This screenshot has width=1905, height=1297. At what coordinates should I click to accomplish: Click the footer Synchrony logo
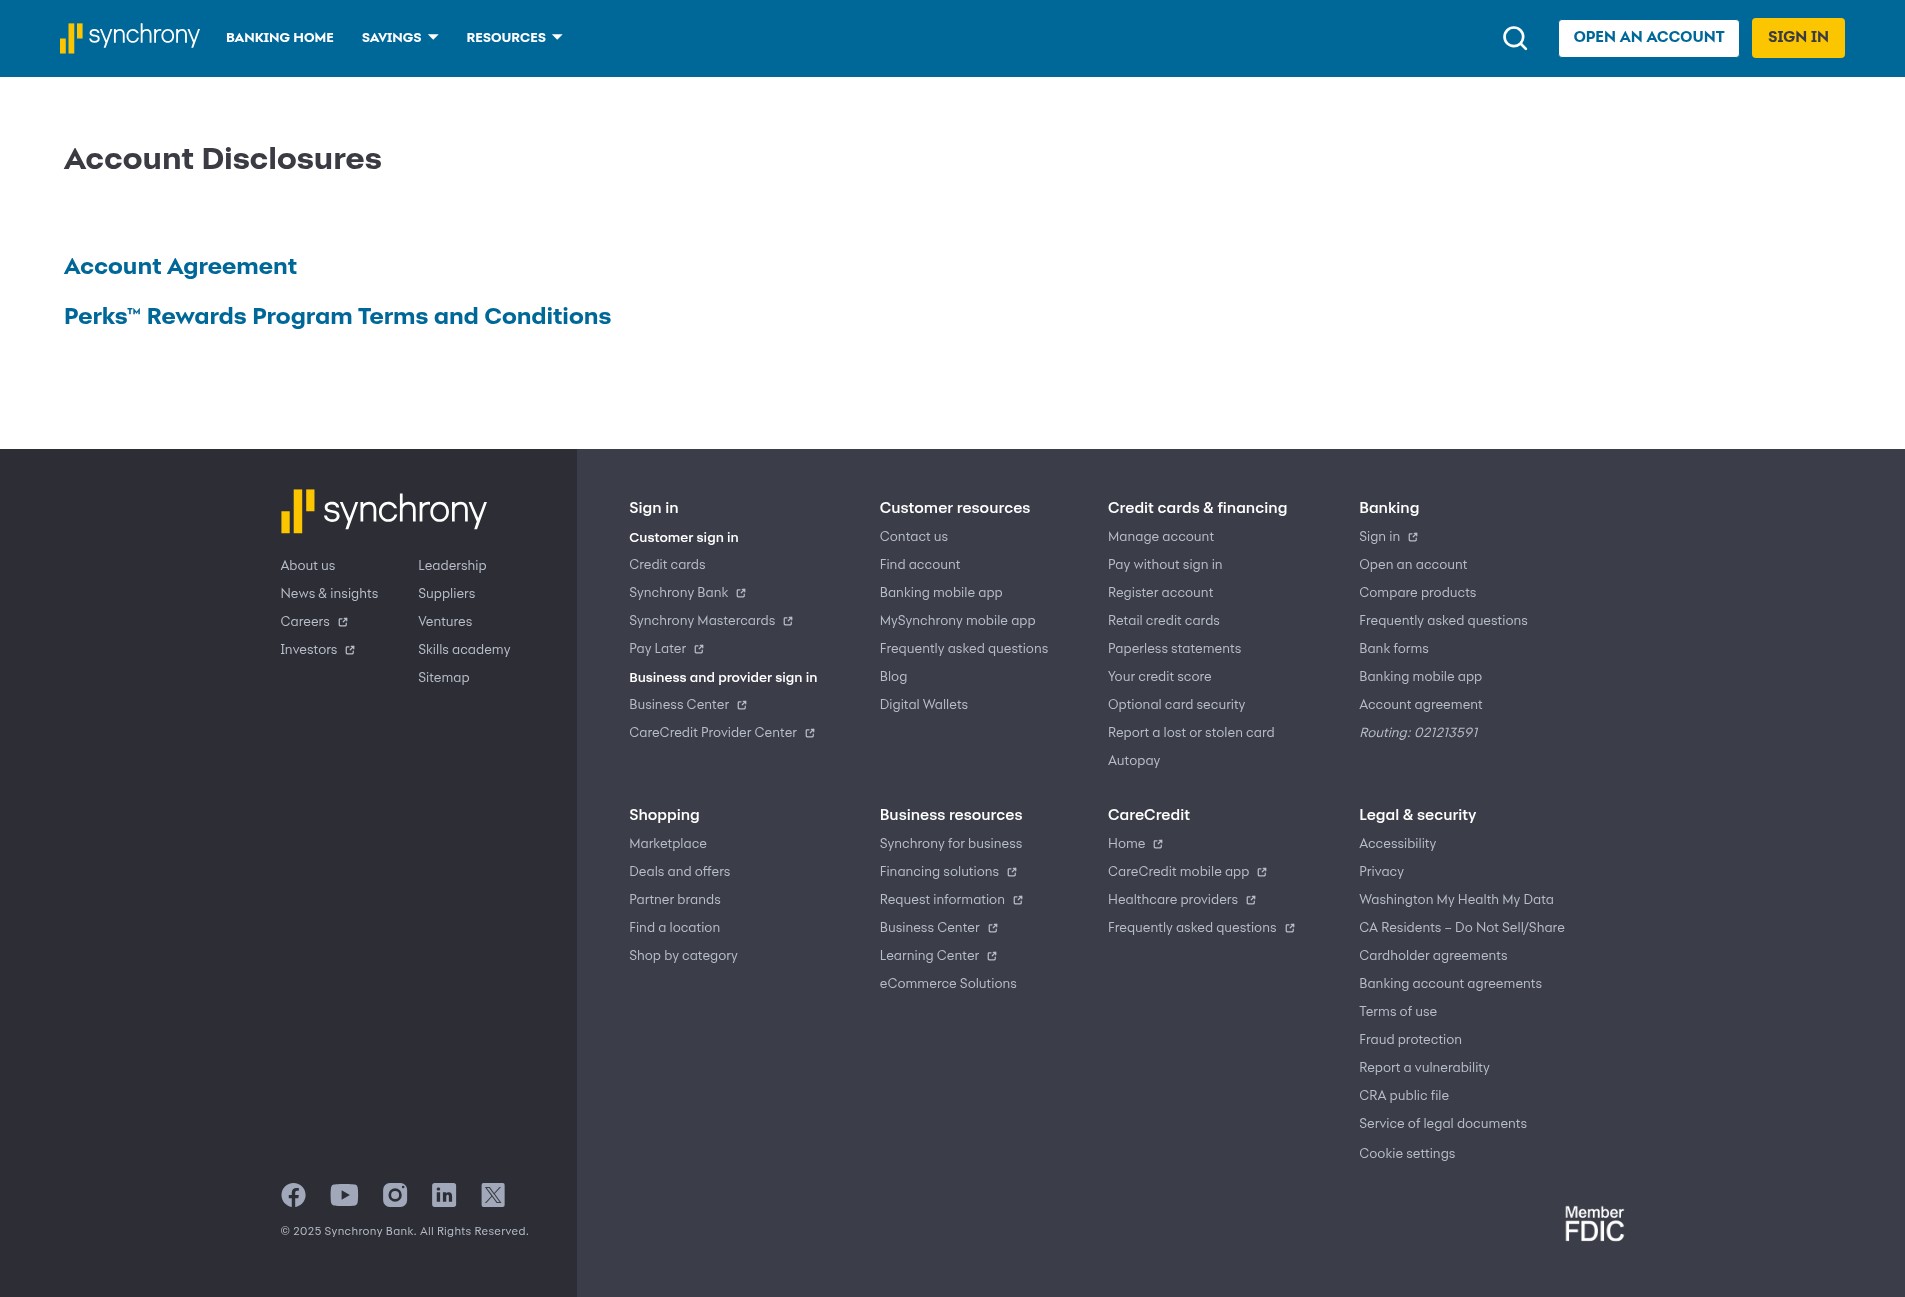(x=384, y=511)
